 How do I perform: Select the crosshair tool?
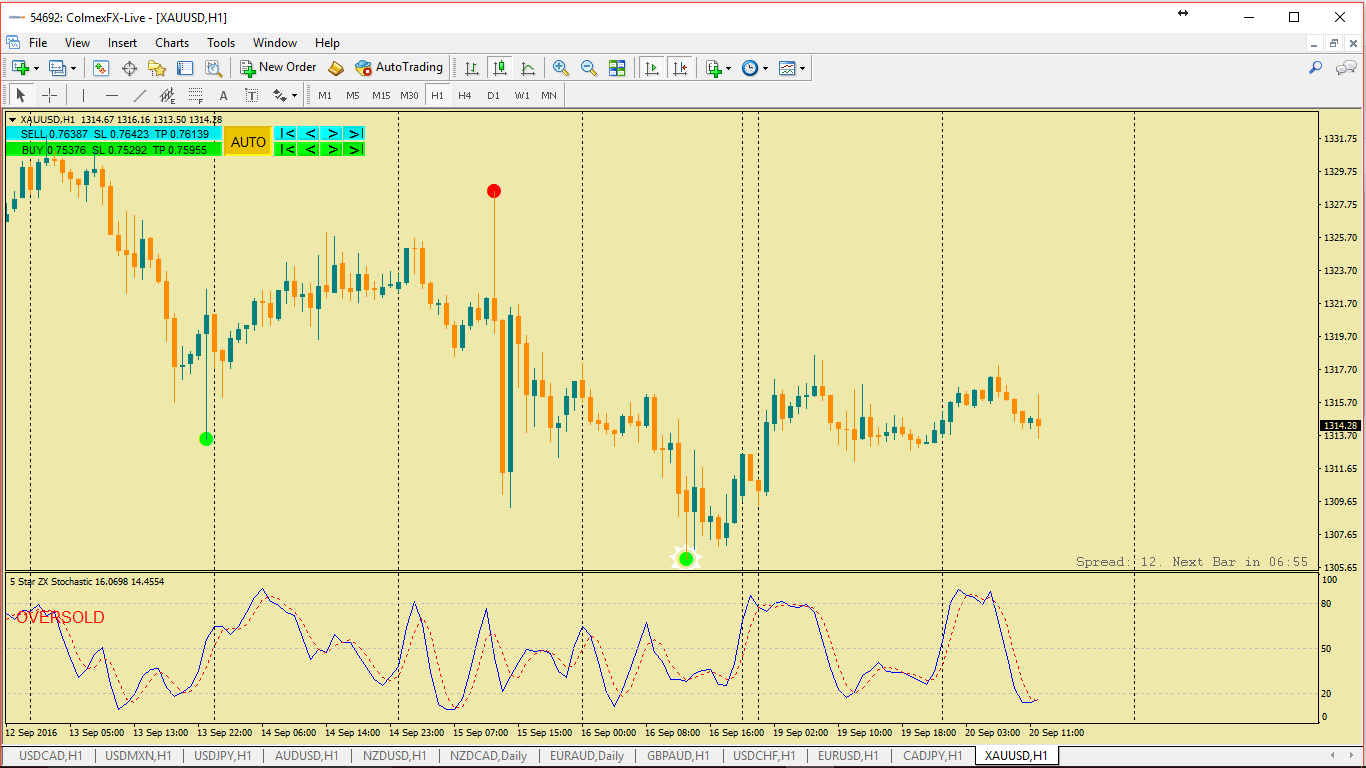[x=49, y=96]
